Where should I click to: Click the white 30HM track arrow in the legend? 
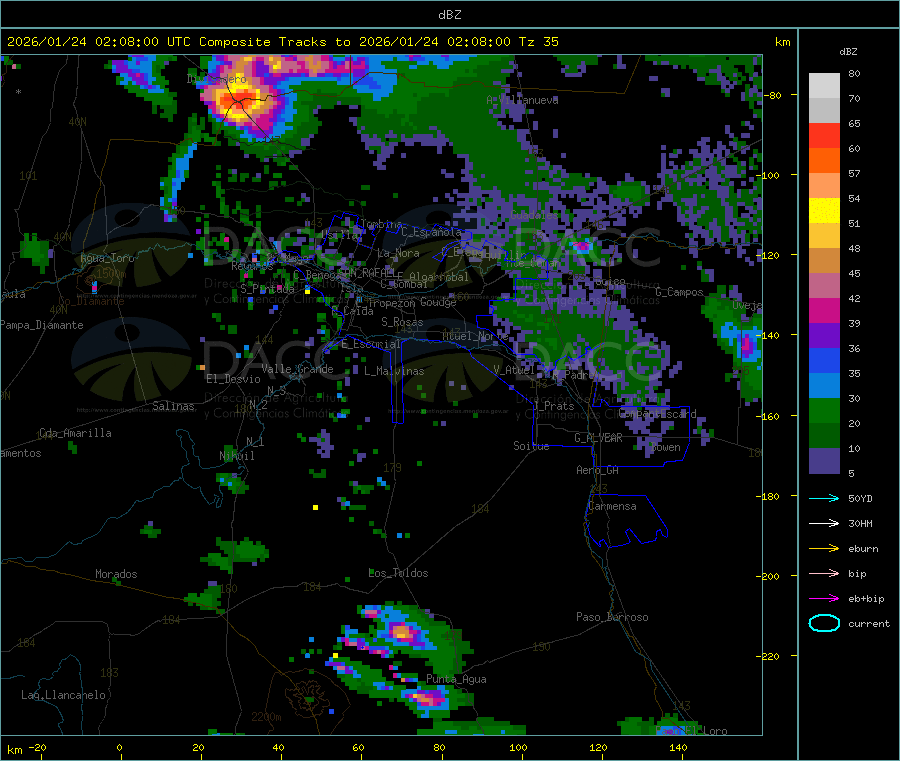[x=824, y=523]
